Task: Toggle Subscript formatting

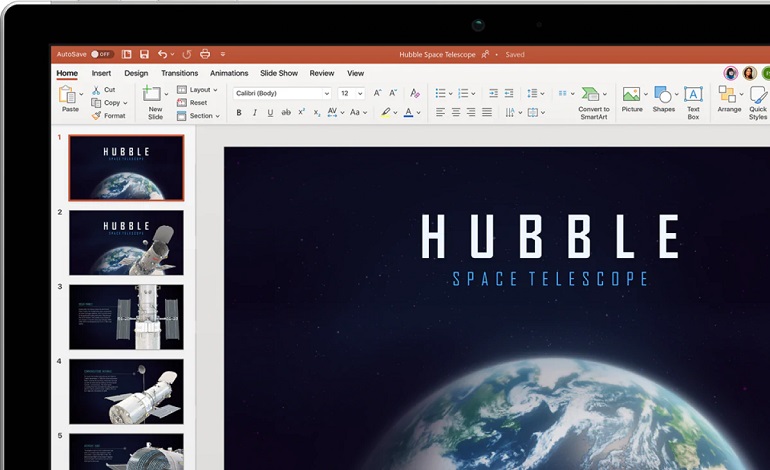Action: coord(317,113)
